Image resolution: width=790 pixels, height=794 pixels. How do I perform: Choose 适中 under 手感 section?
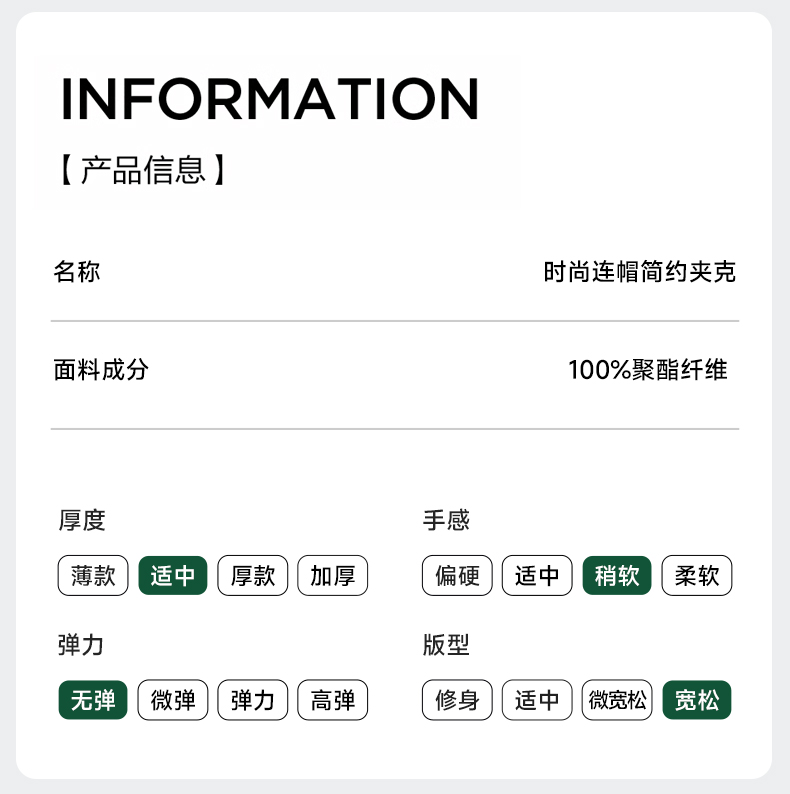click(x=537, y=576)
